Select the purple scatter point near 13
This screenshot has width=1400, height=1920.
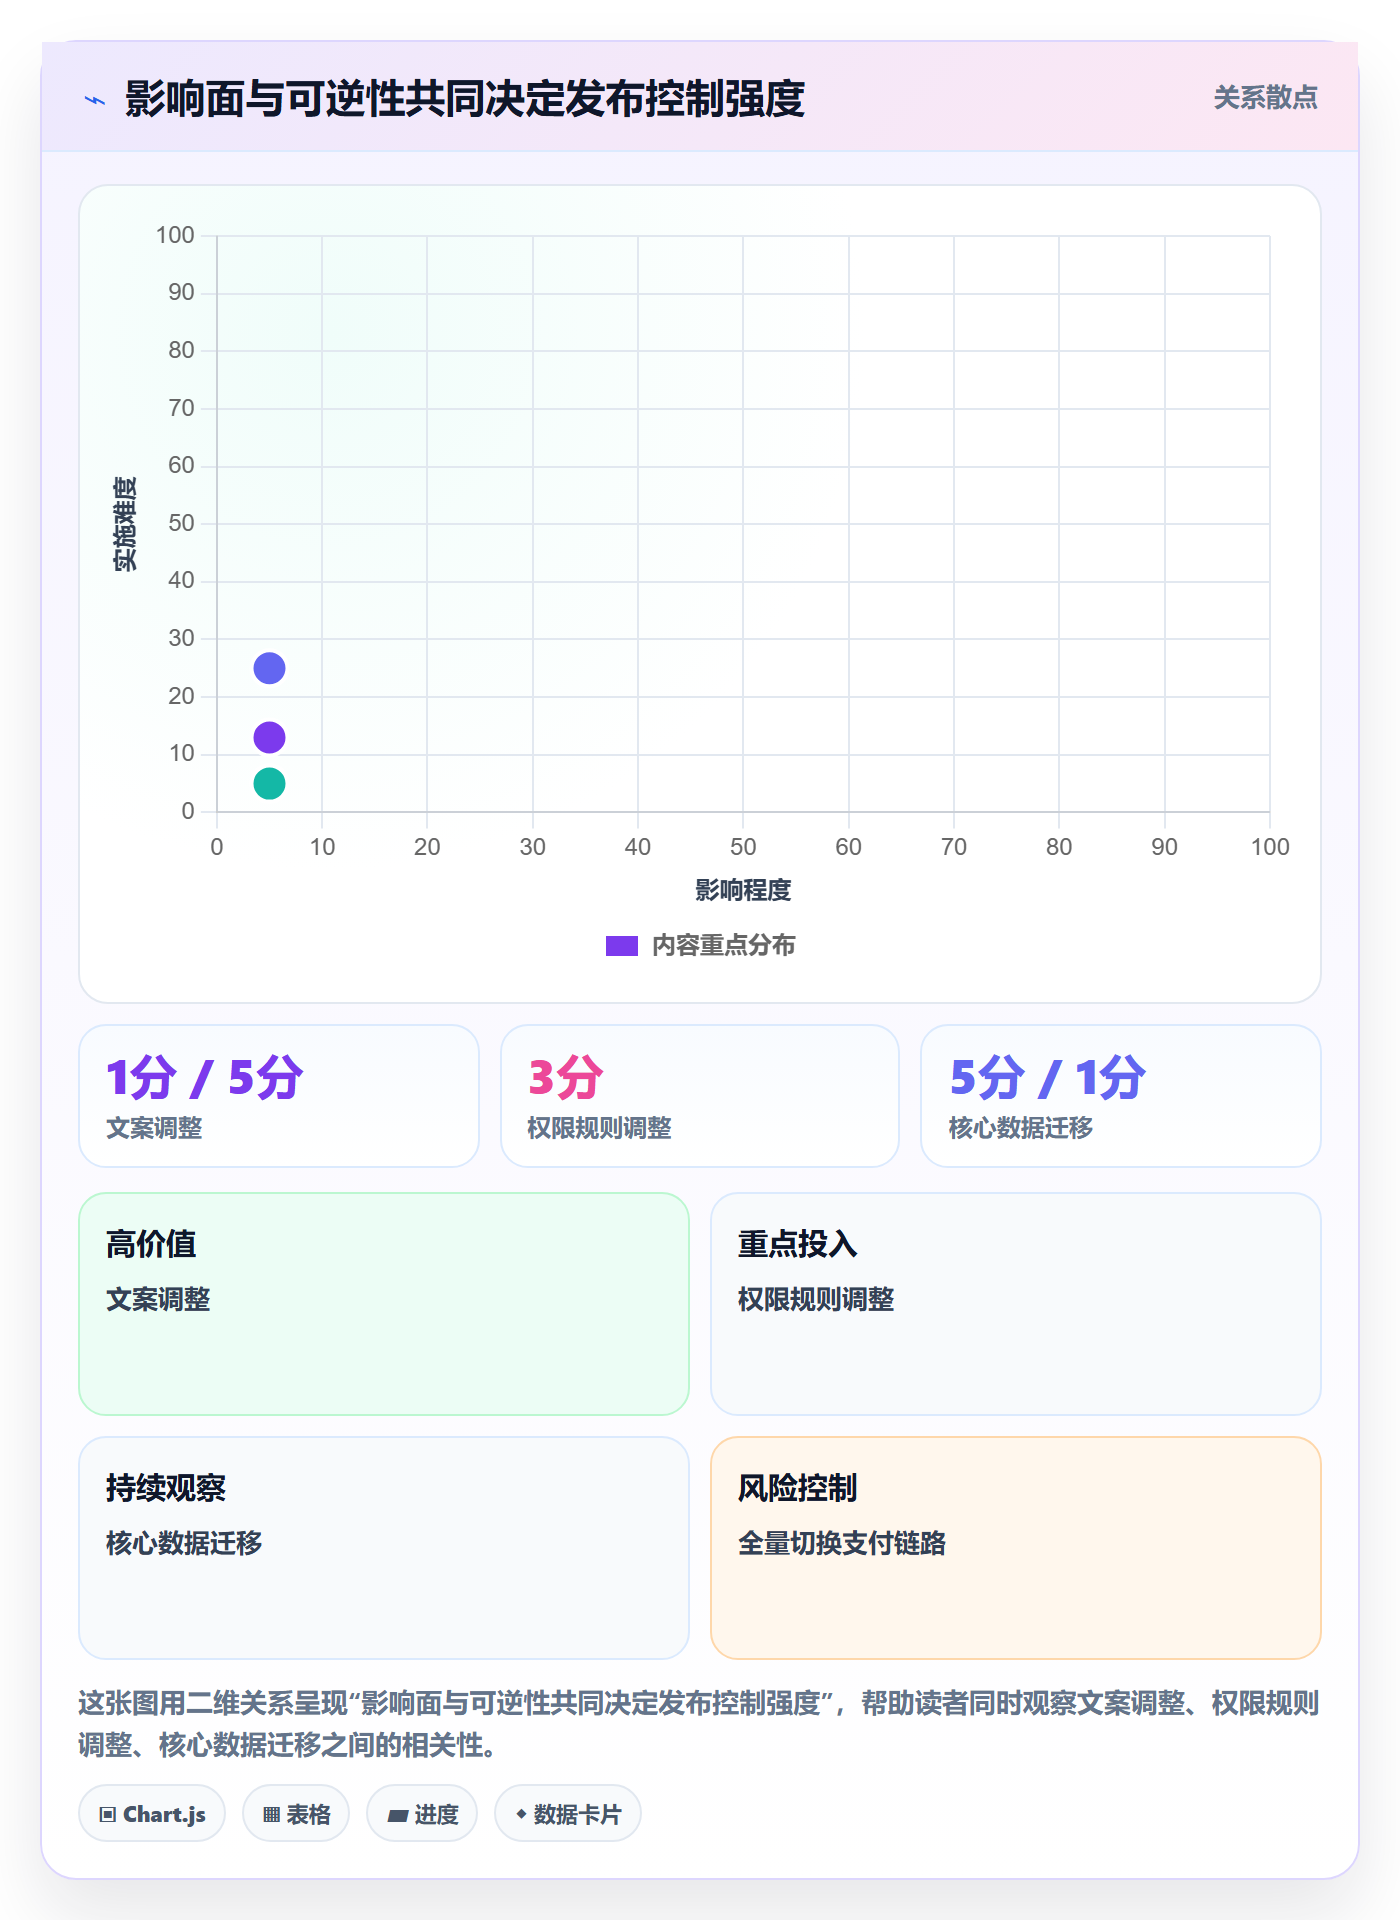269,738
